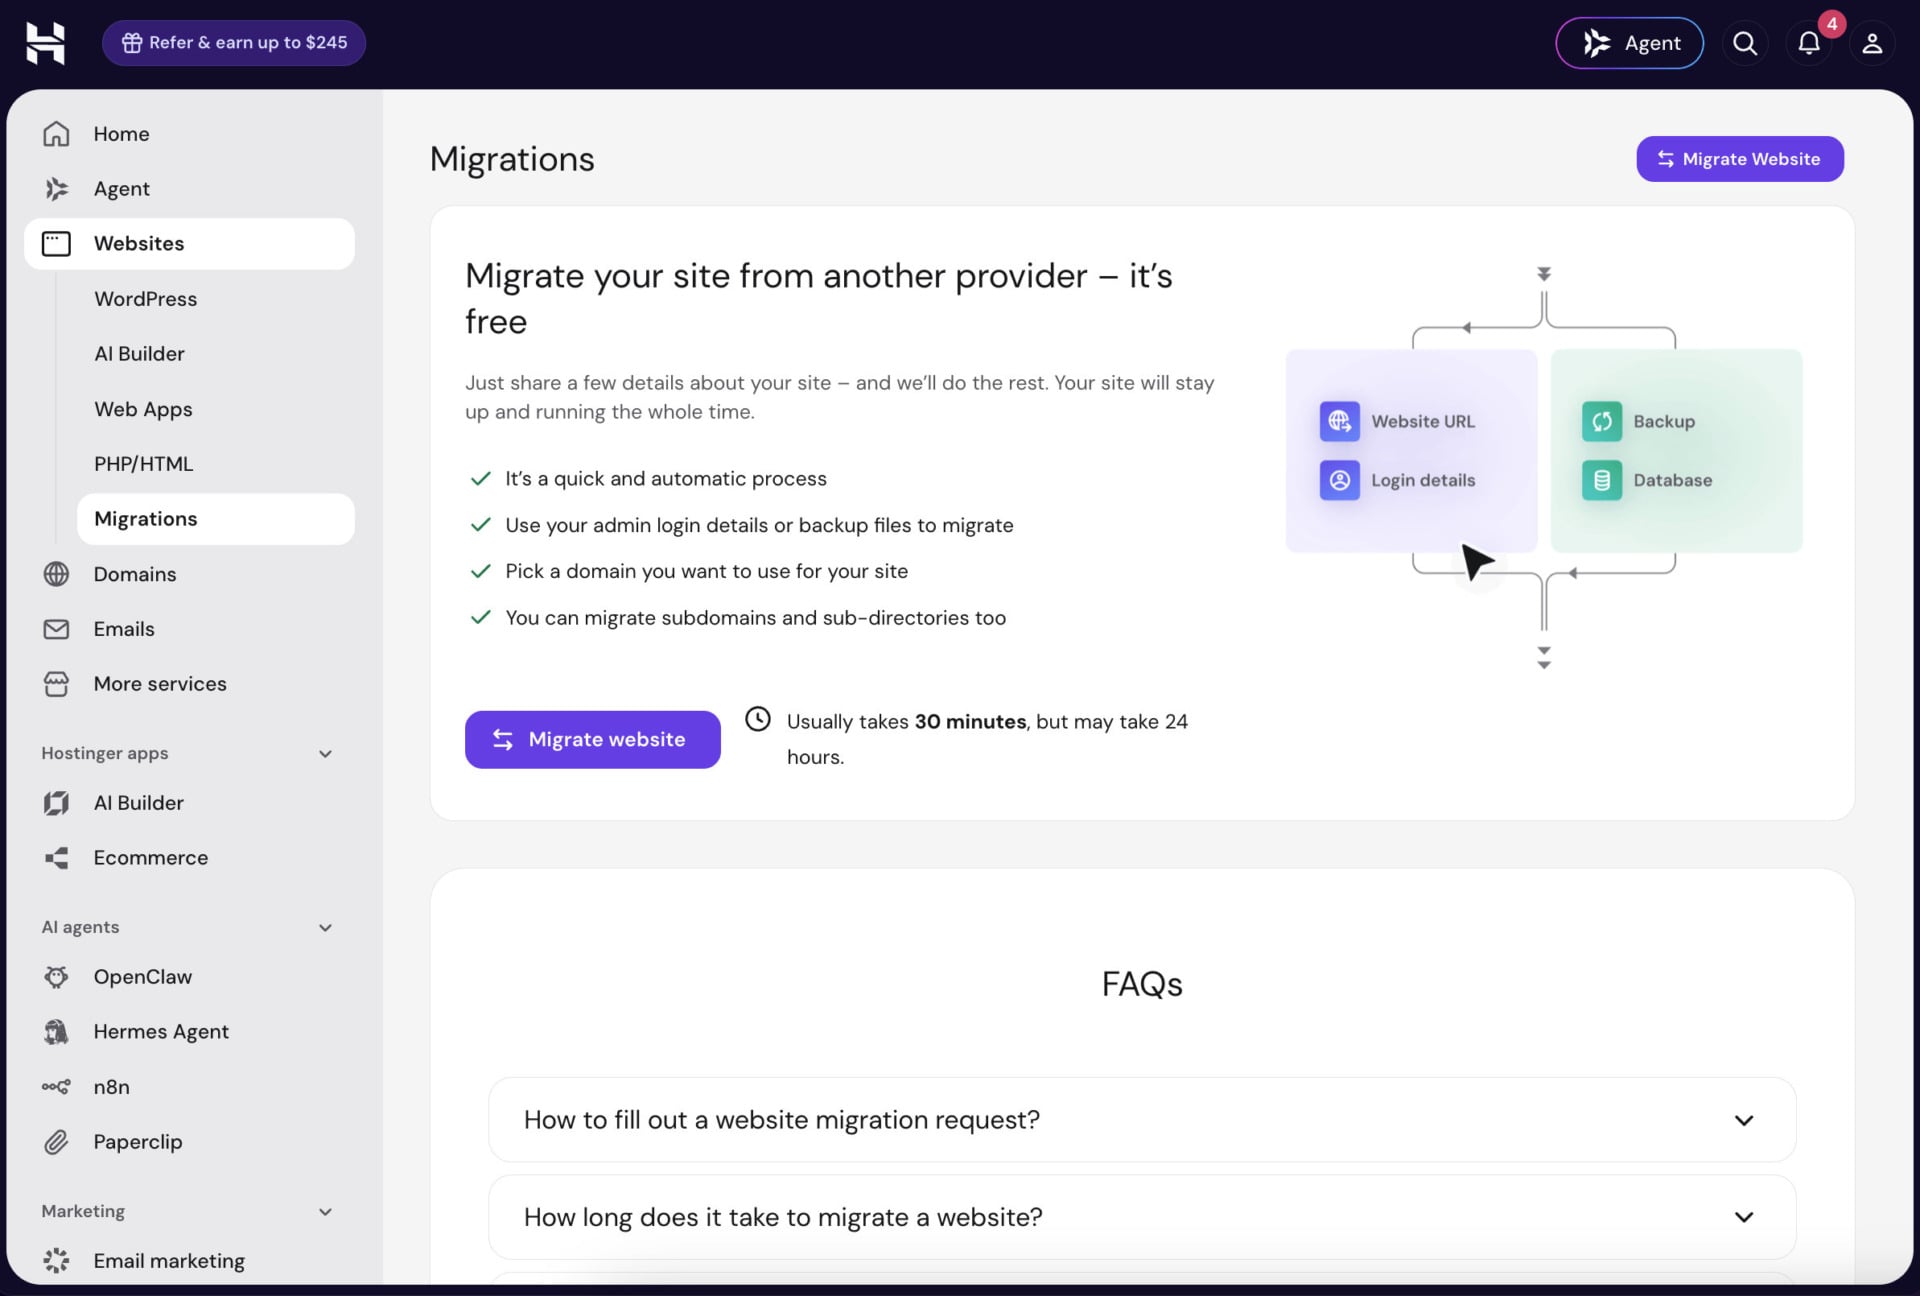Click the OpenClaw icon
The height and width of the screenshot is (1296, 1920).
56,977
